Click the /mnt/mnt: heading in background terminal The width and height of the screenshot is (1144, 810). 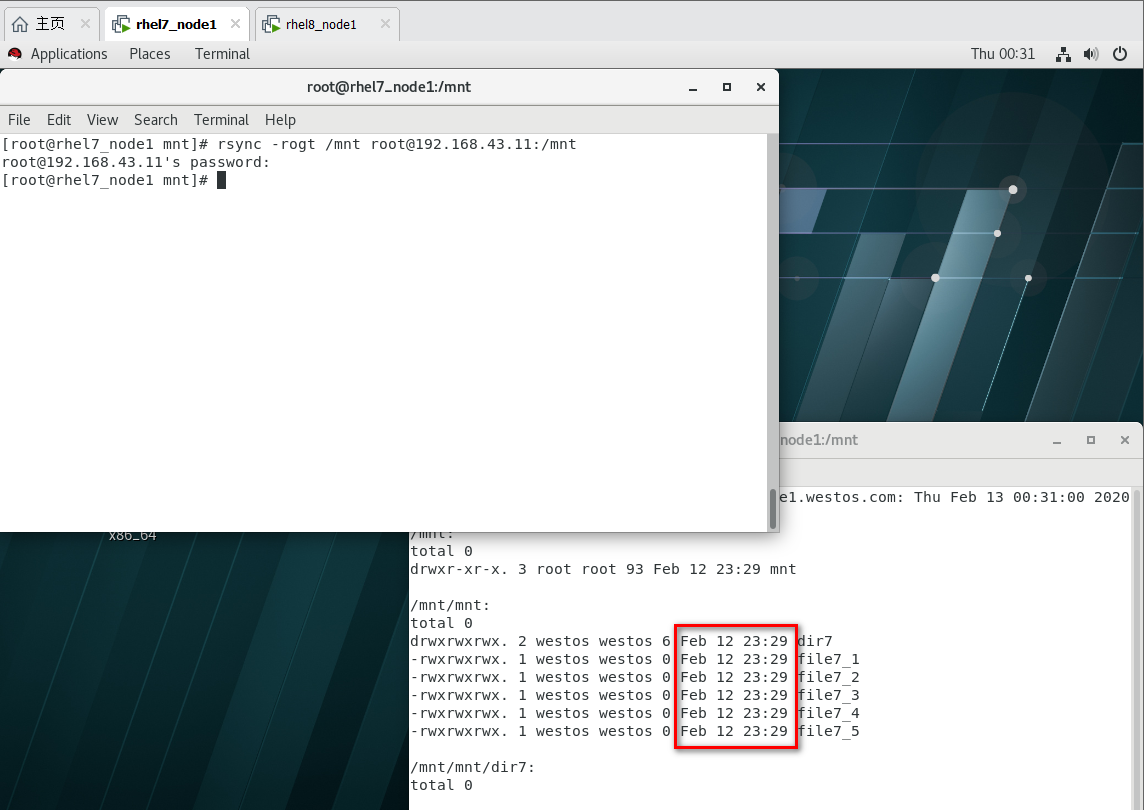pyautogui.click(x=450, y=606)
